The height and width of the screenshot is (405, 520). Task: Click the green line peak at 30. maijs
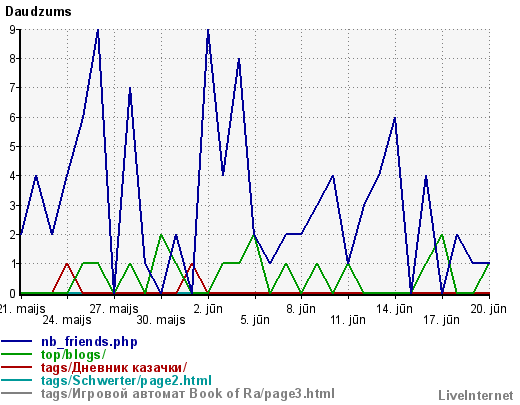tap(161, 235)
